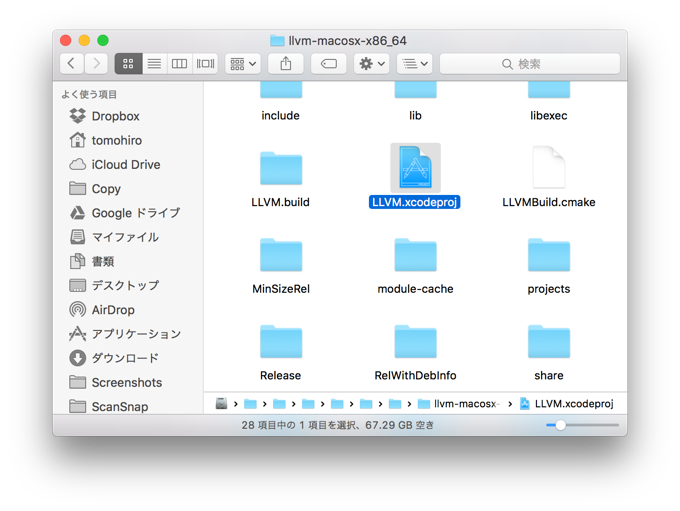Click the Share toolbar button
This screenshot has height=511, width=680.
pyautogui.click(x=285, y=64)
